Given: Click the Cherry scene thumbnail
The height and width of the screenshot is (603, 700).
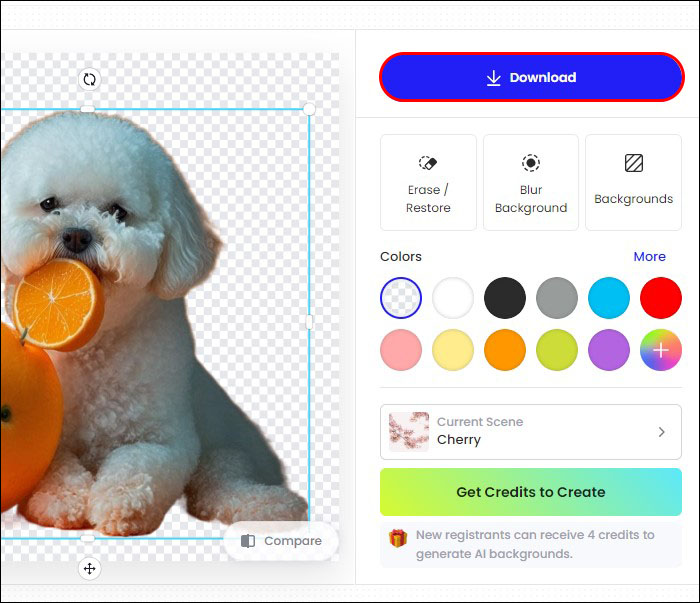Looking at the screenshot, I should (408, 432).
